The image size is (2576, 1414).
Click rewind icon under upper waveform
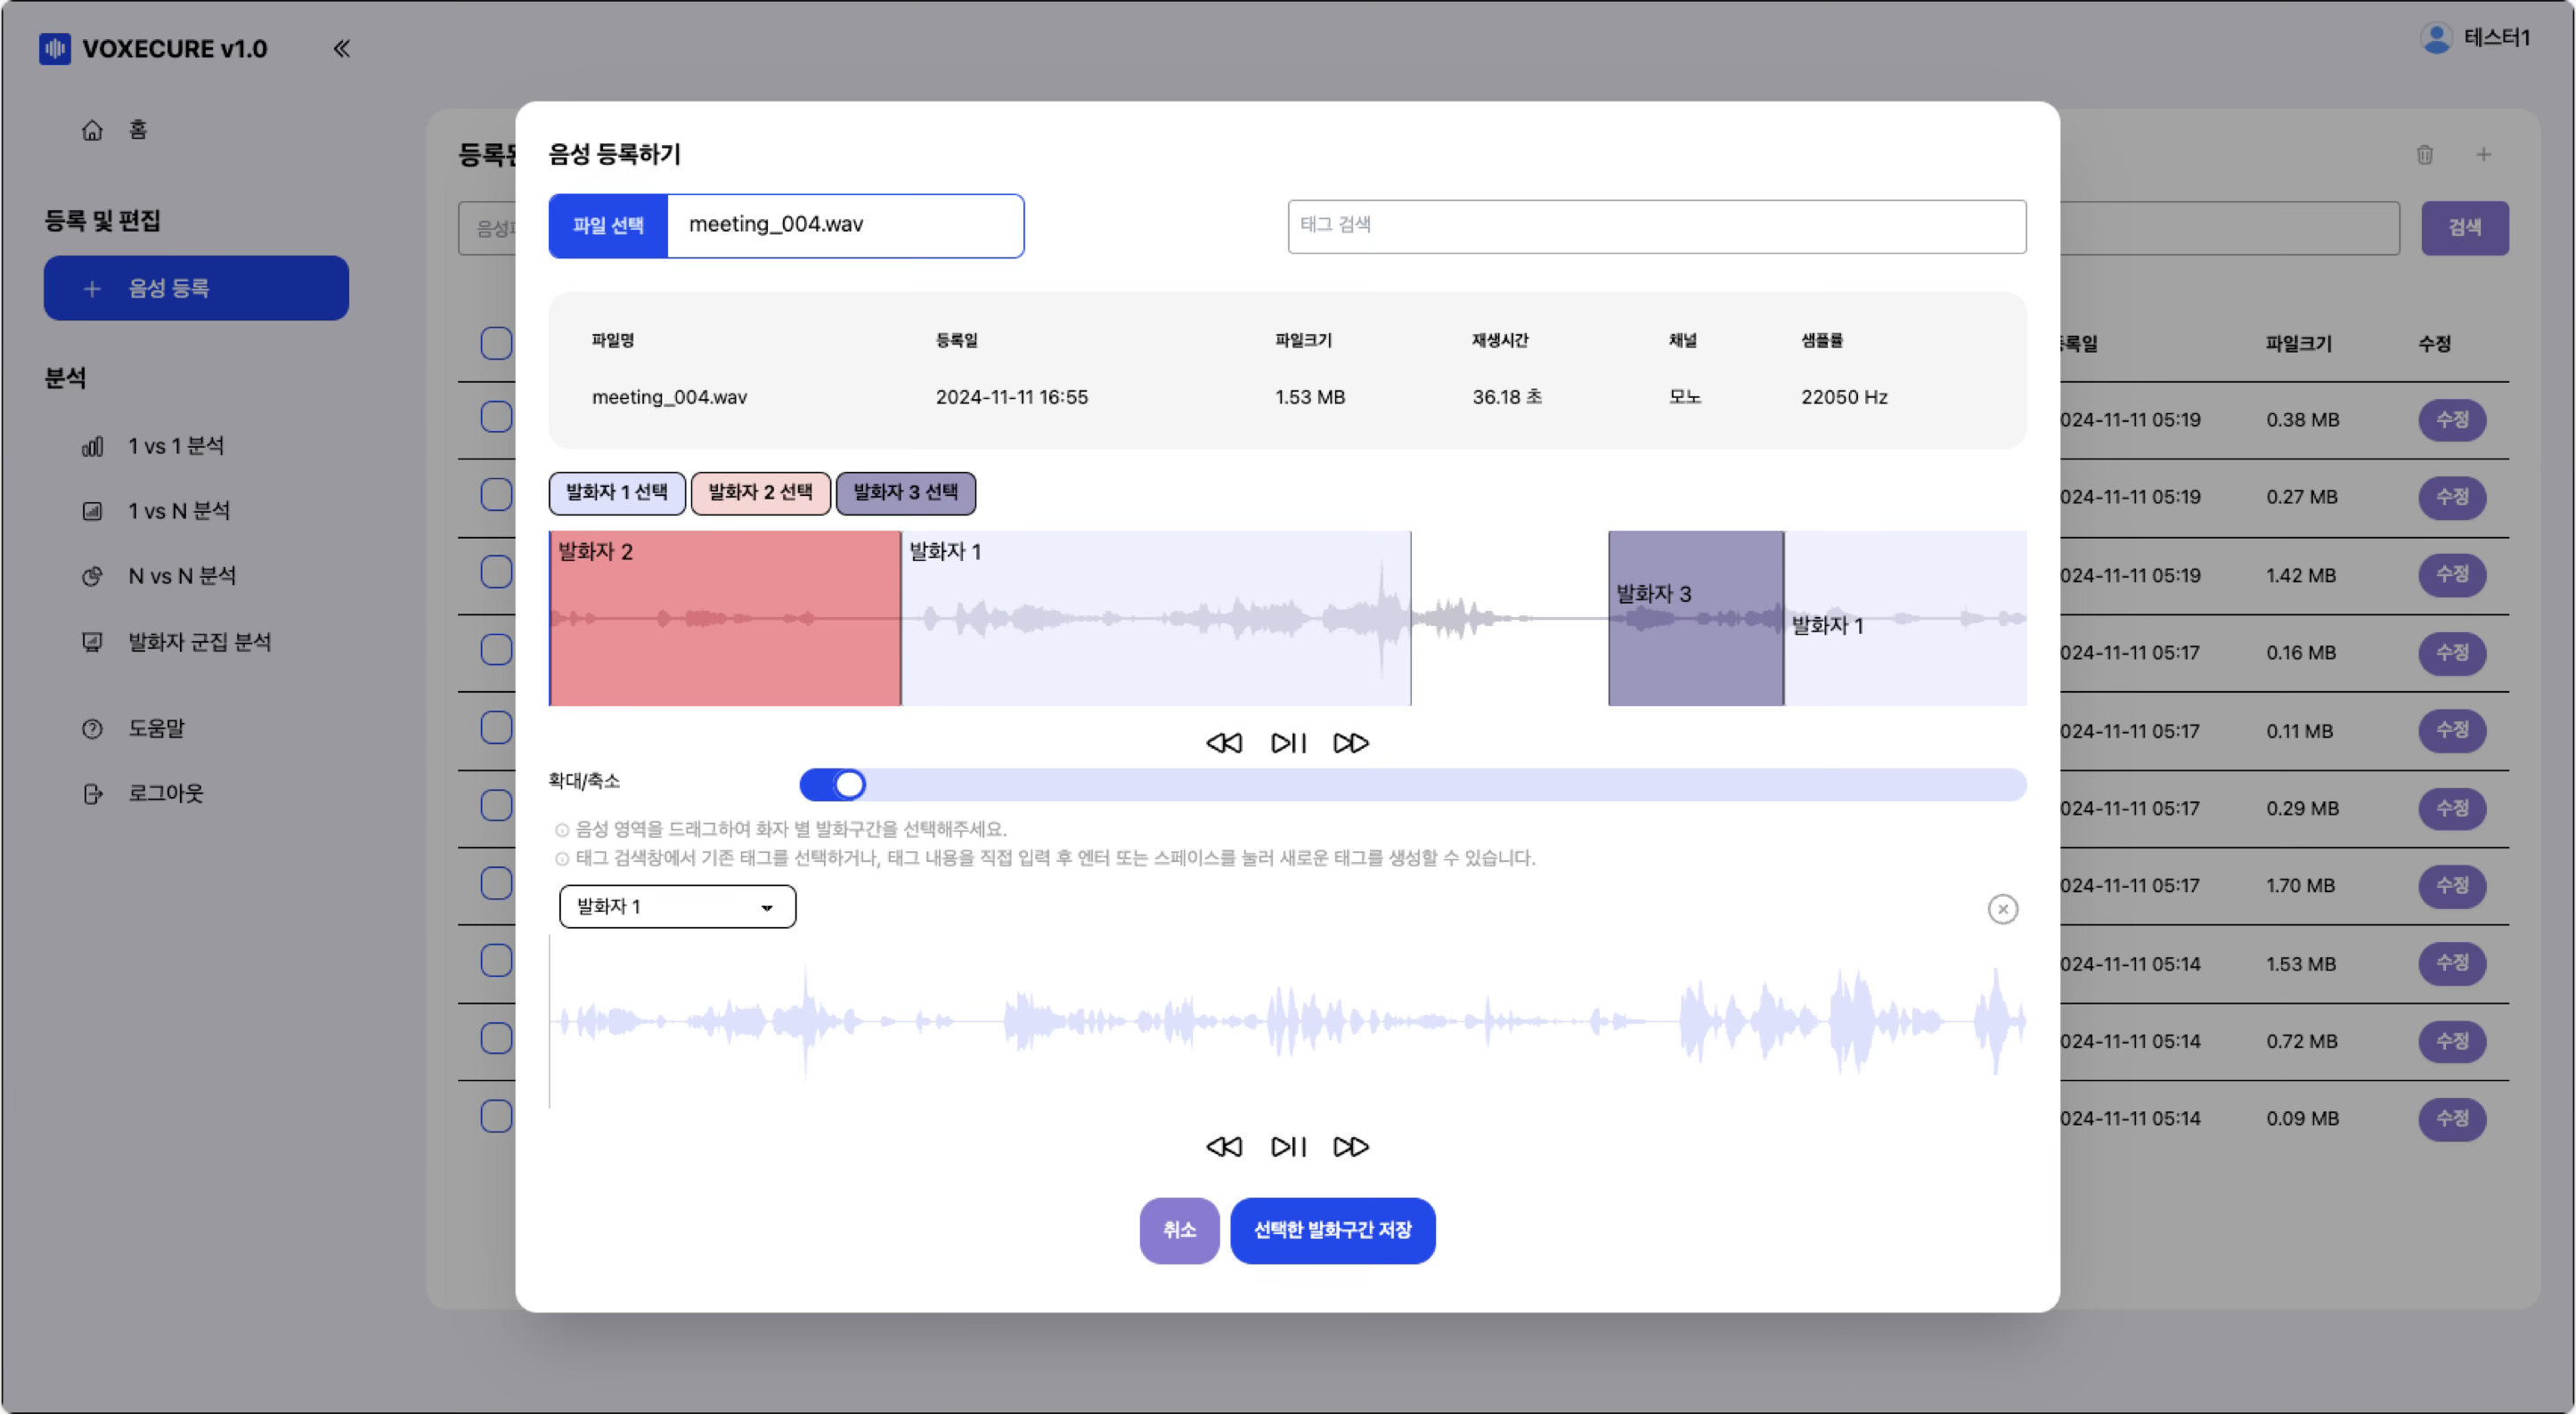click(x=1224, y=743)
